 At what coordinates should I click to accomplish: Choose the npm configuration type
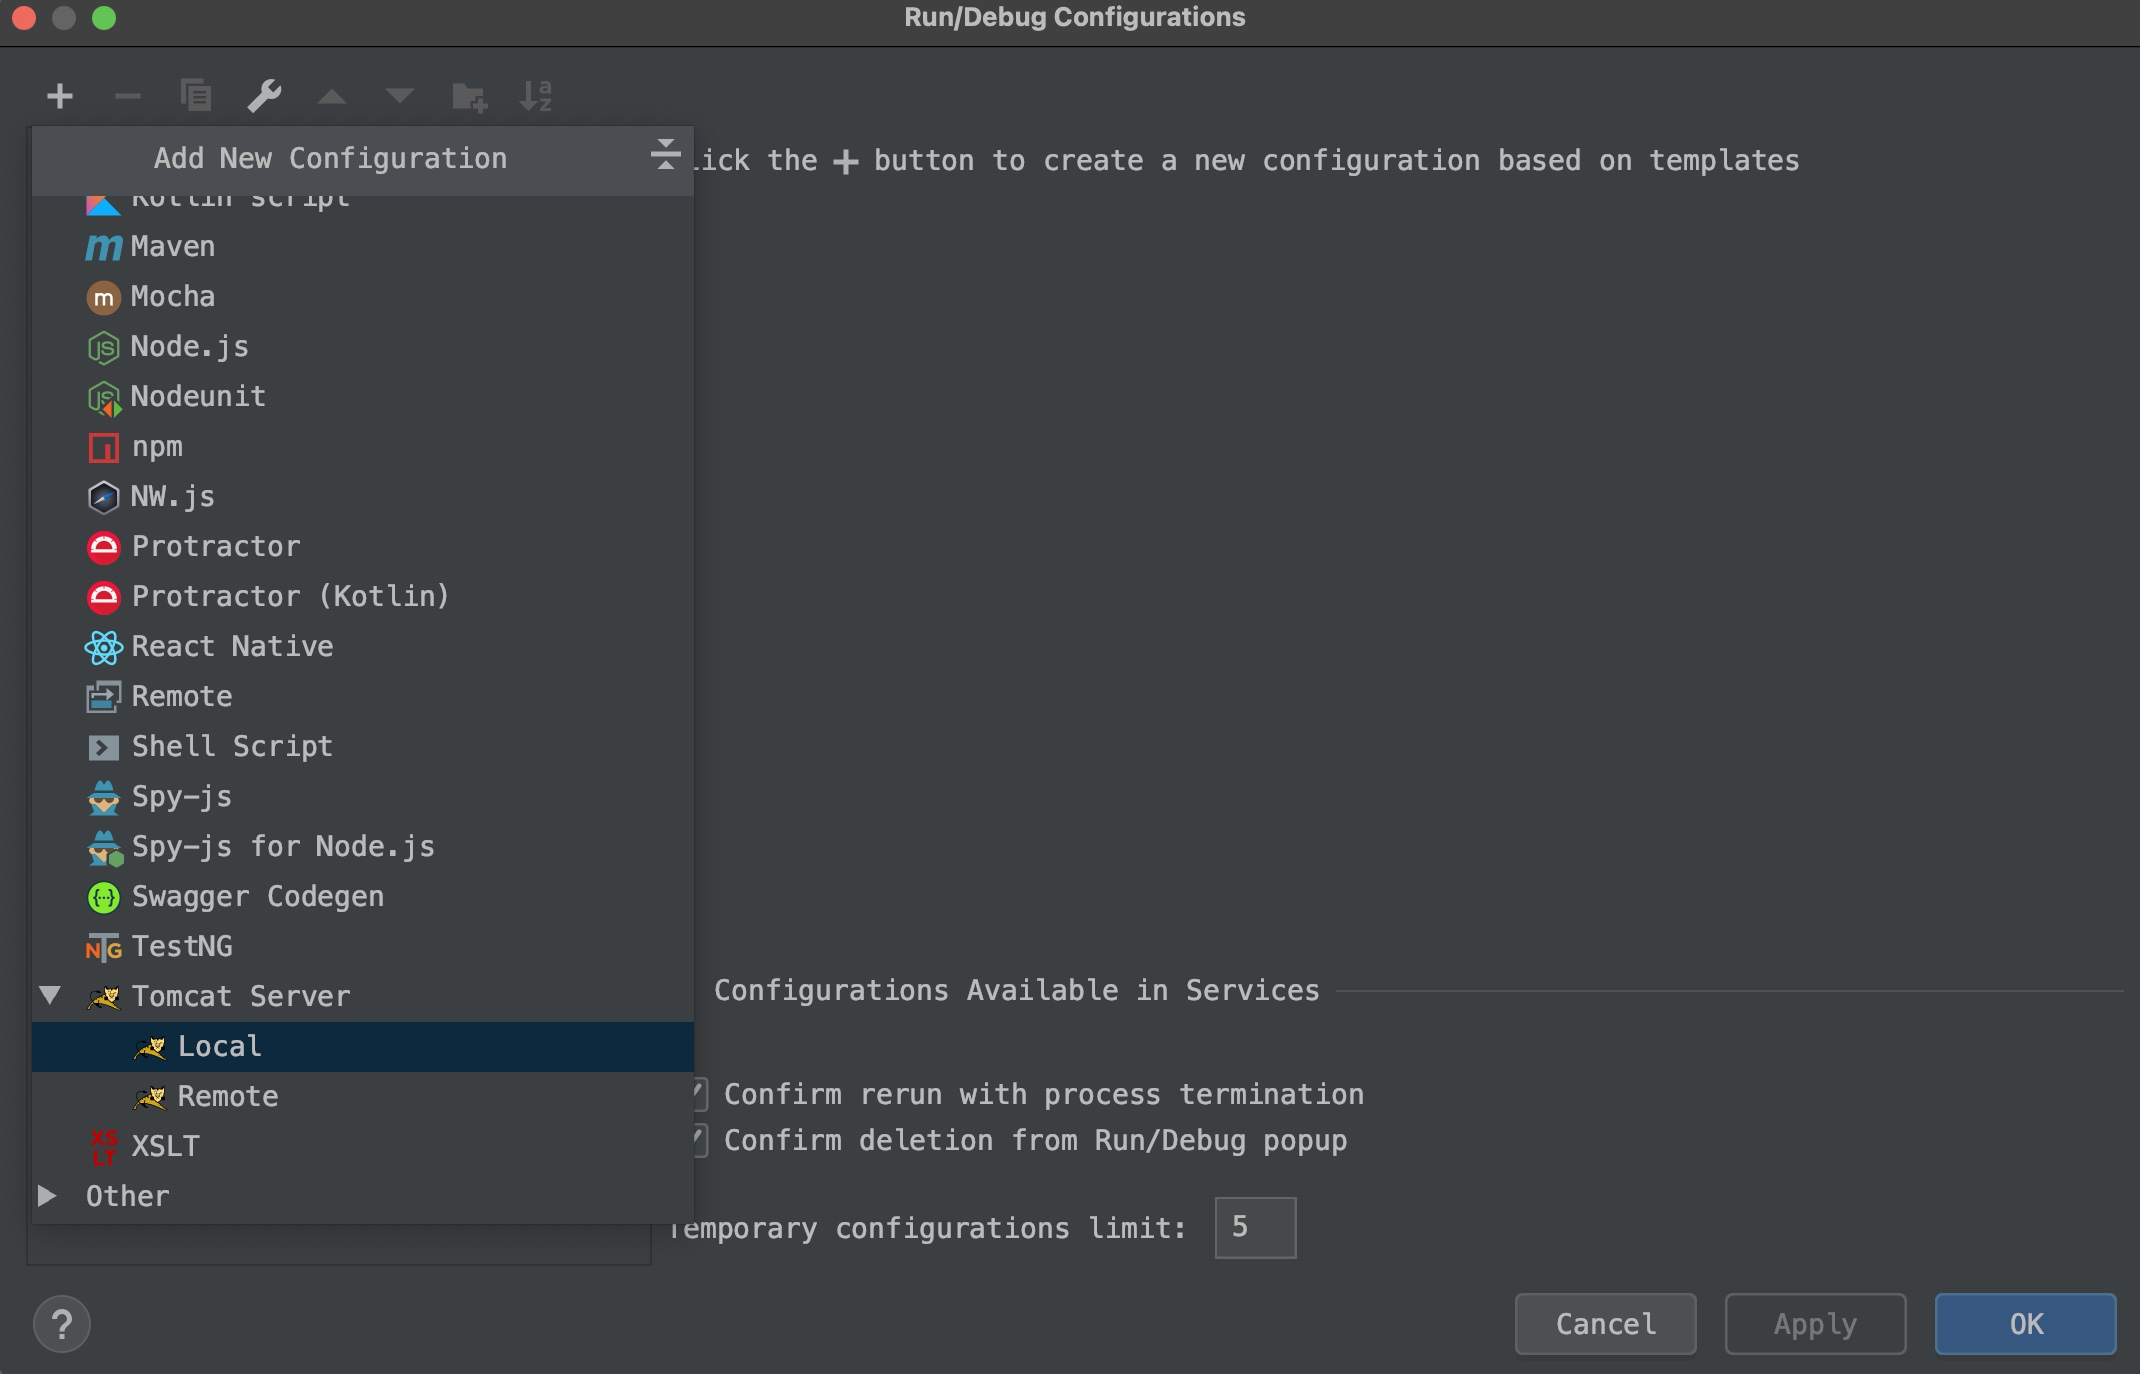[157, 446]
